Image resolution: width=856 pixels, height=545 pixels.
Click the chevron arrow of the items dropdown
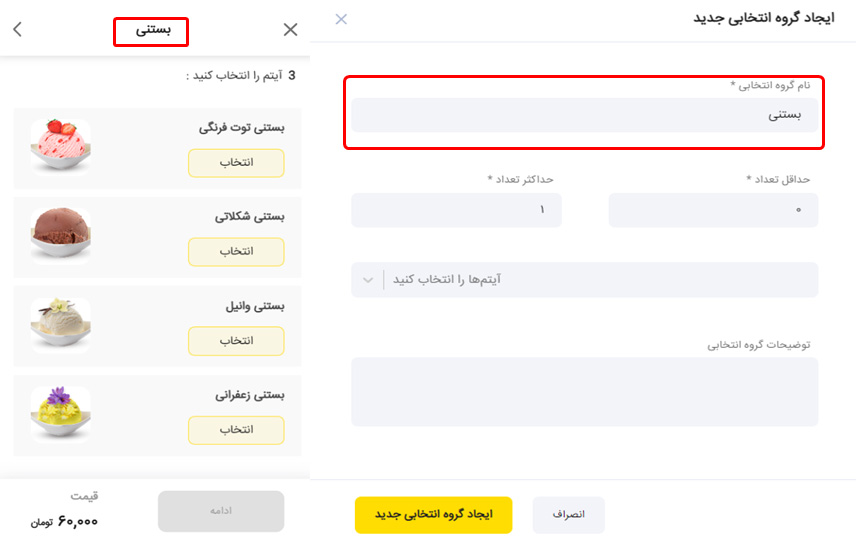[368, 280]
